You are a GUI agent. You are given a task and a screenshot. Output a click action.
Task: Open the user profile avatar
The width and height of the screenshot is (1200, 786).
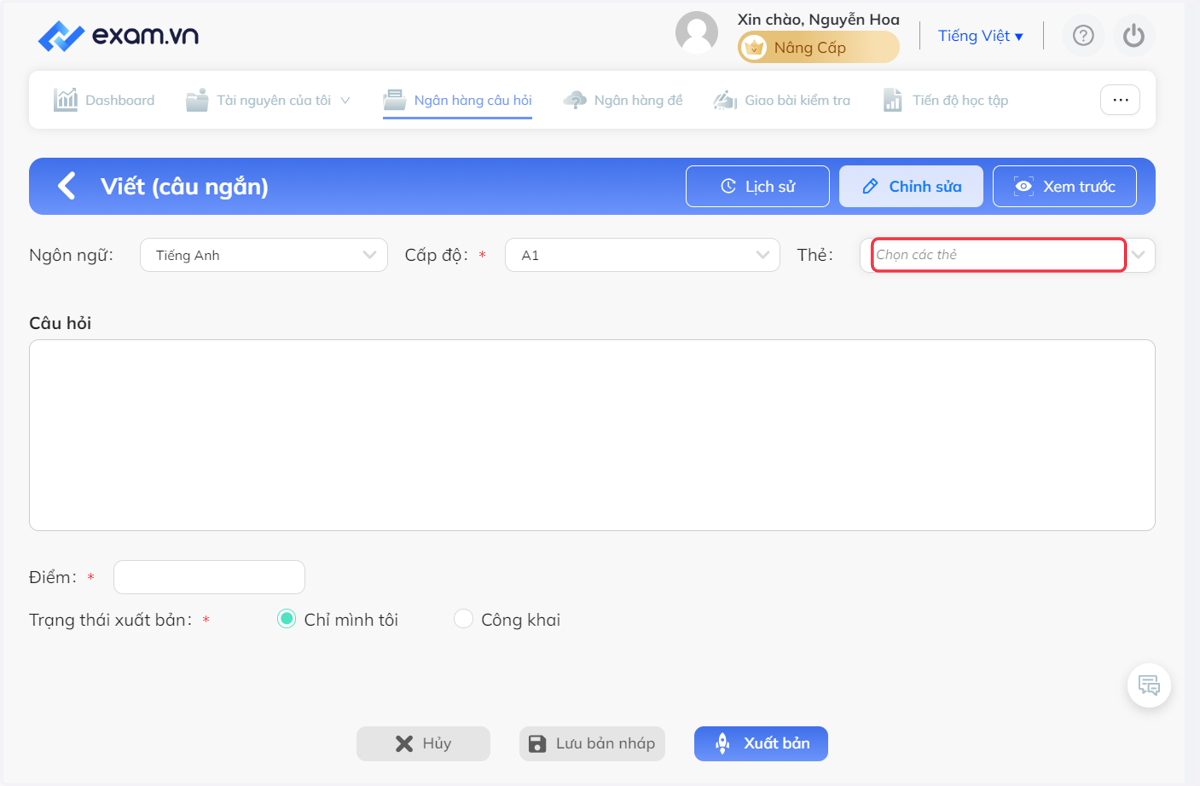pos(697,33)
